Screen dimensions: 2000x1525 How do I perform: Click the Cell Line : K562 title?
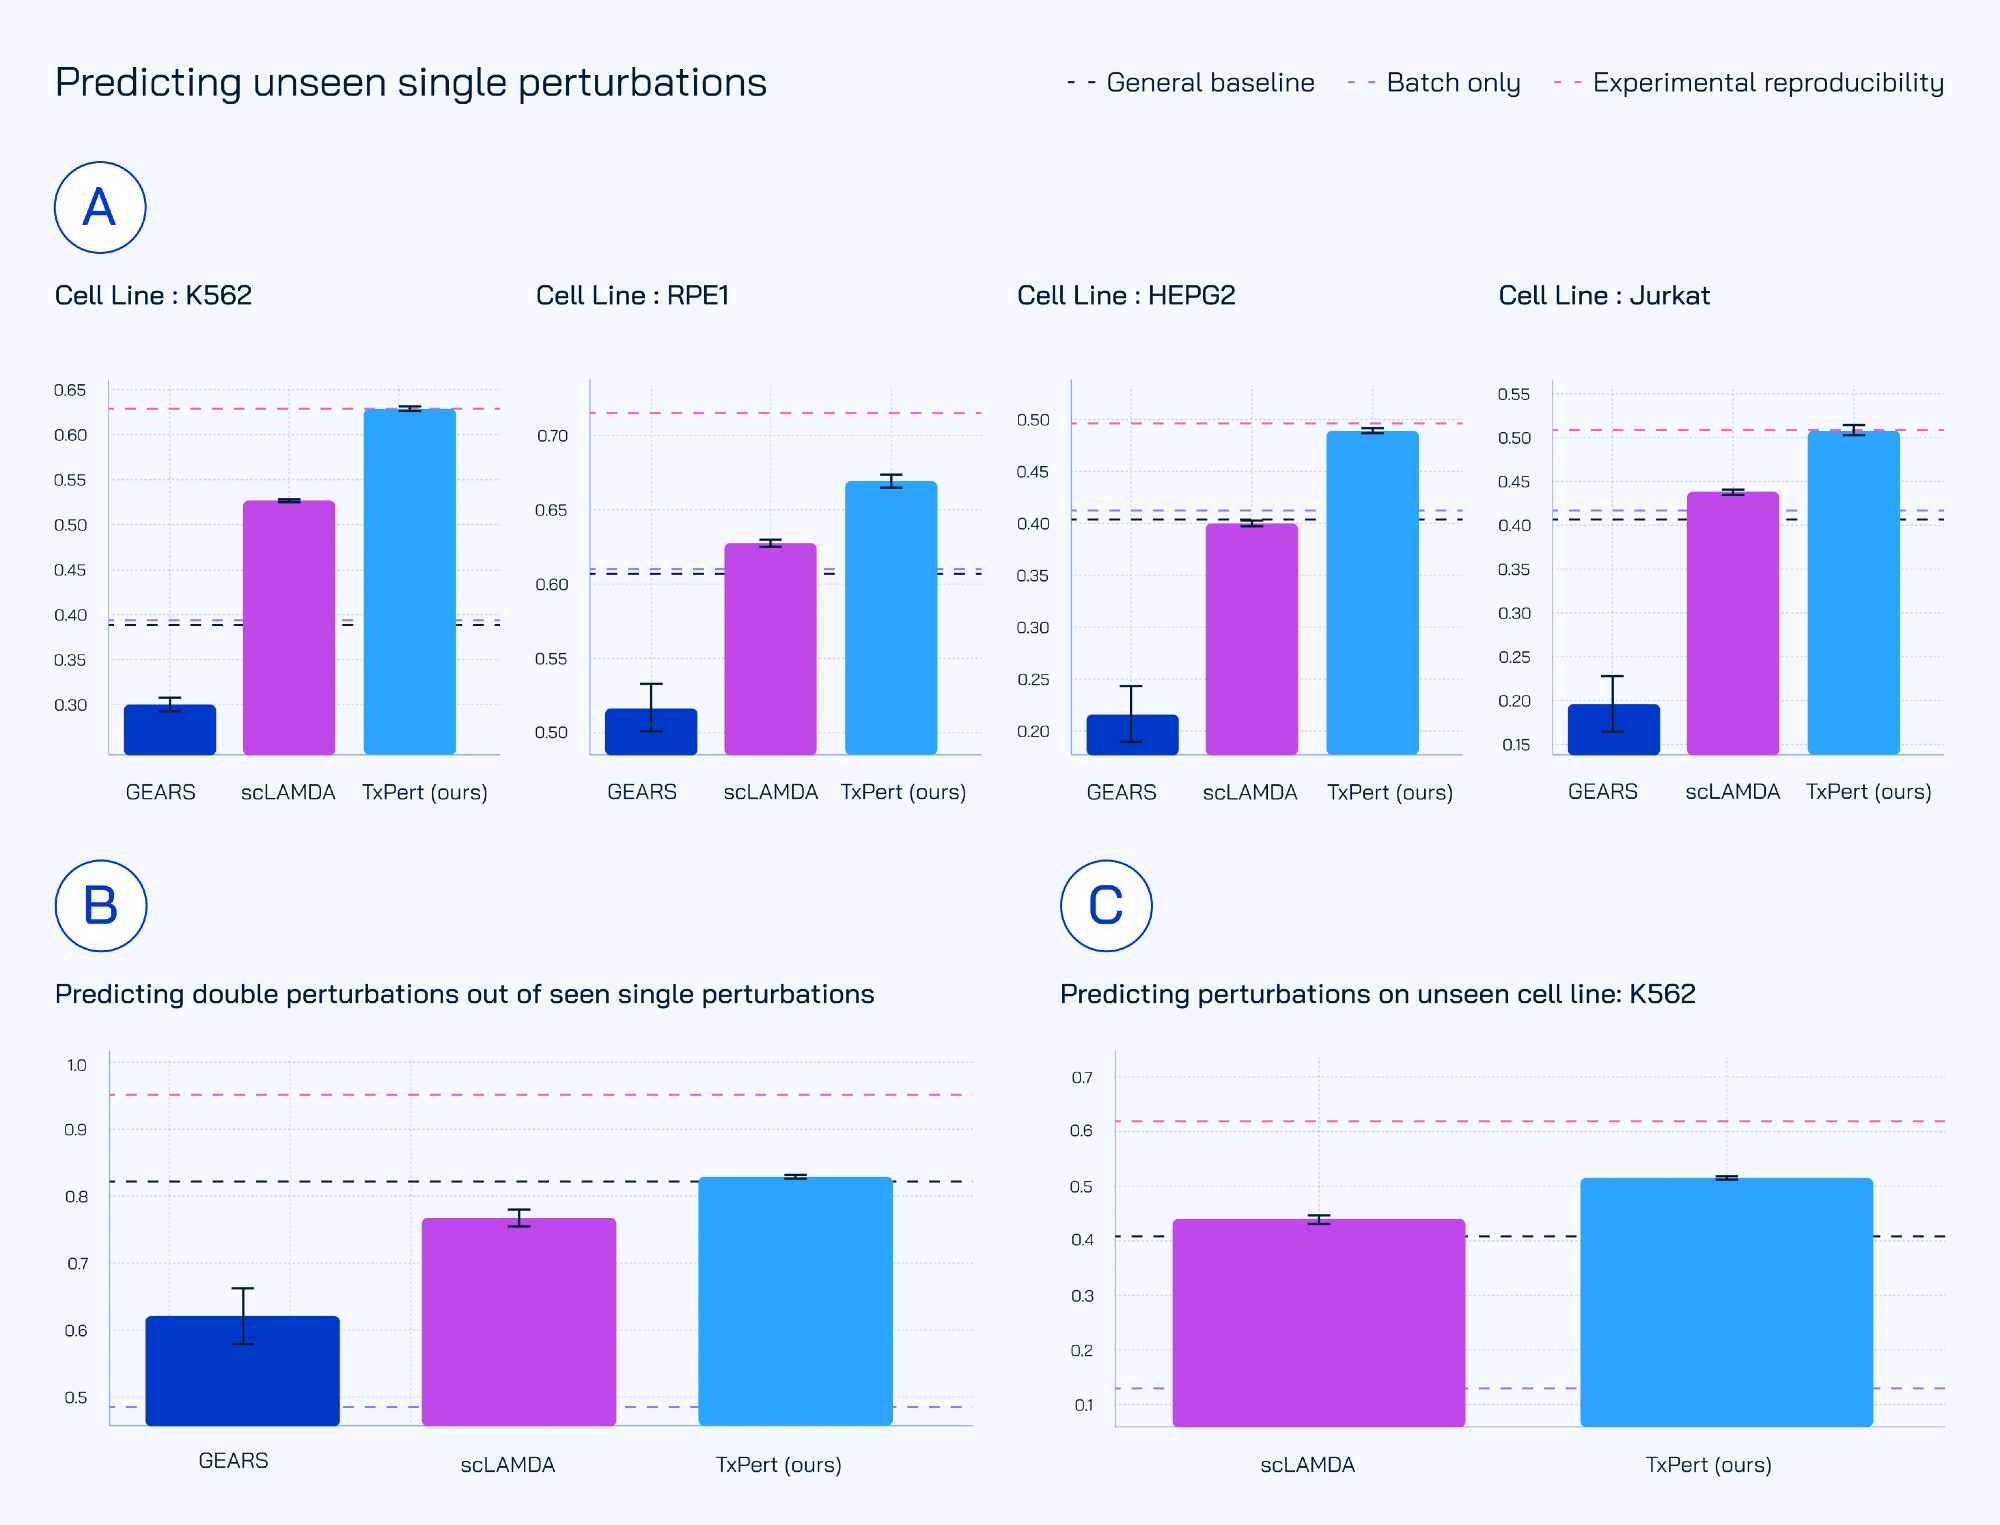coord(153,296)
